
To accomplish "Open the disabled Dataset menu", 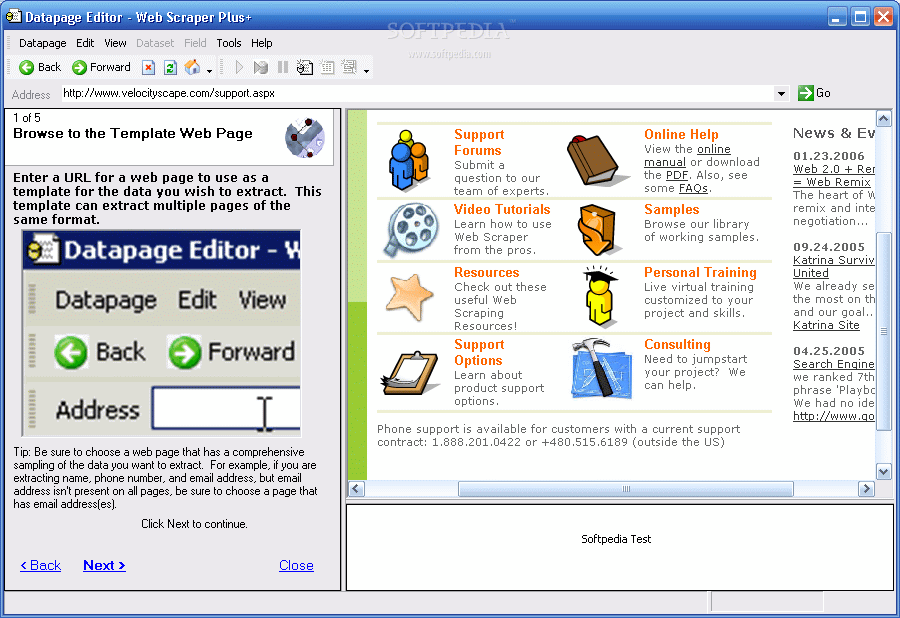I will pos(155,43).
